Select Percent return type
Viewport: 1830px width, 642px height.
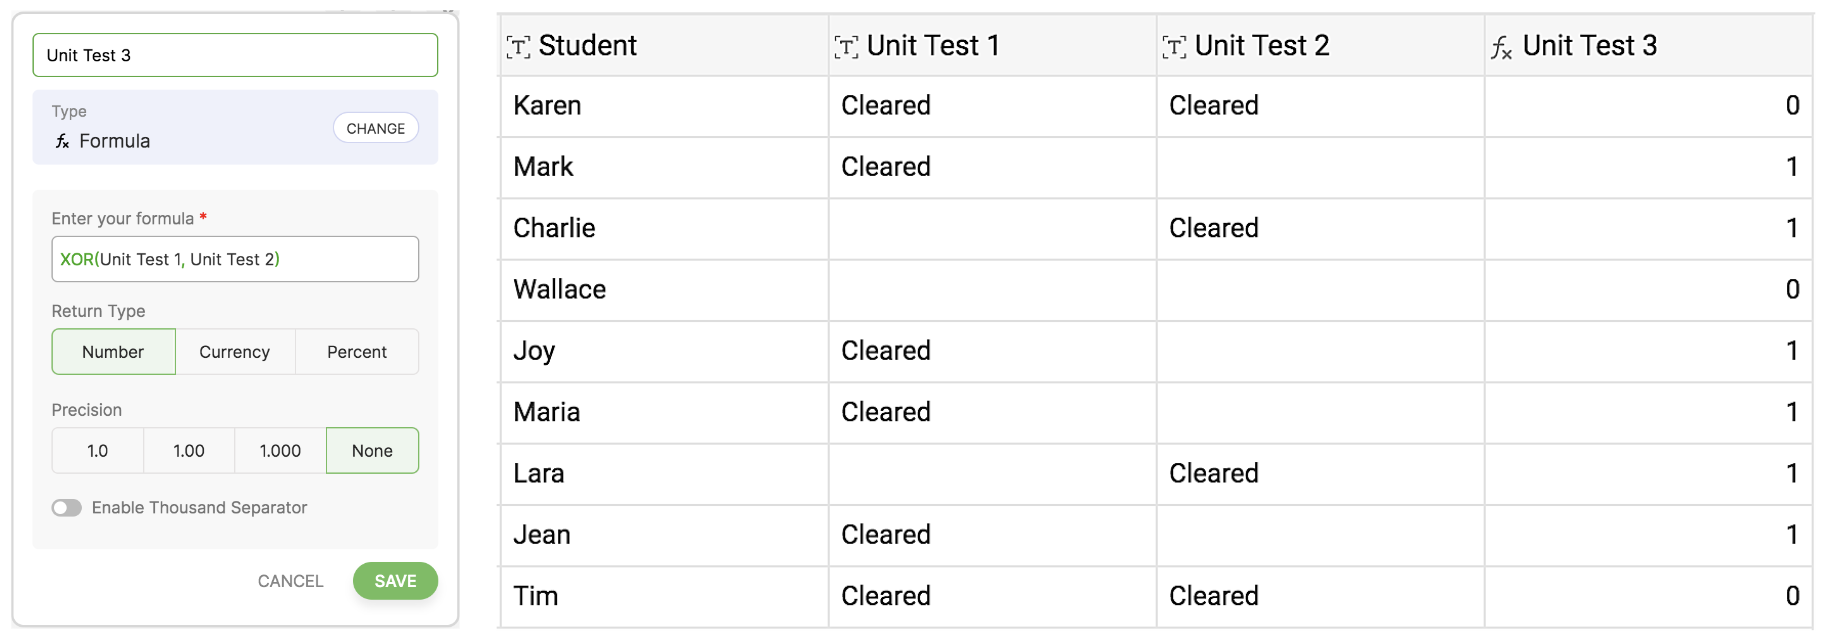pyautogui.click(x=357, y=352)
